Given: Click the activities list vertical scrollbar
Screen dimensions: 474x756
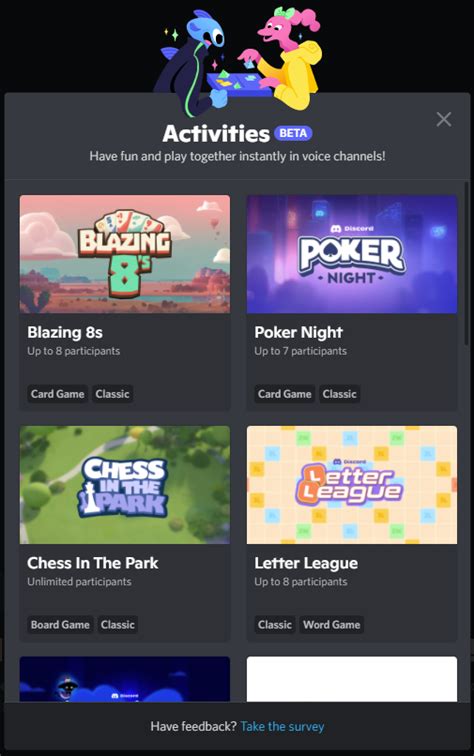Looking at the screenshot, I should (x=466, y=264).
